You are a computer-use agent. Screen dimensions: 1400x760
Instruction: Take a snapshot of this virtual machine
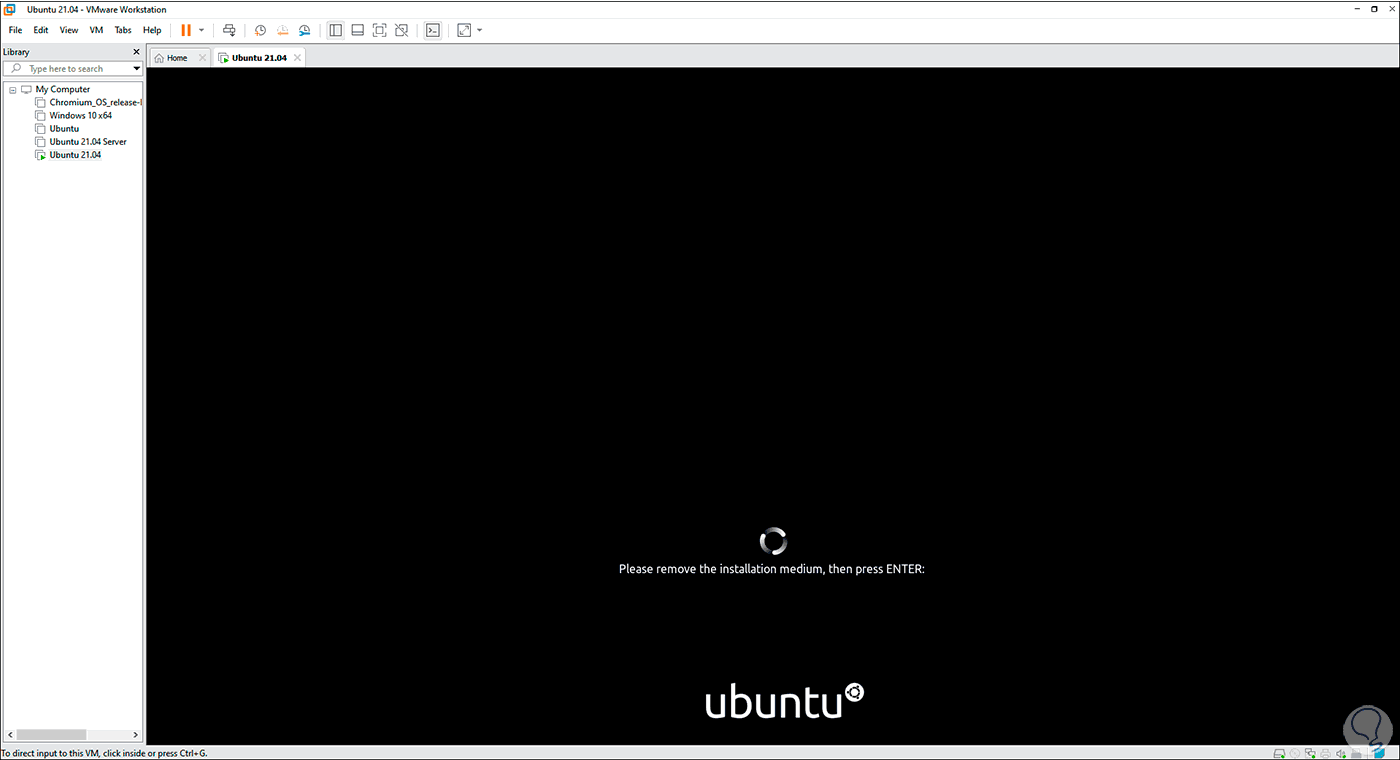tap(260, 30)
